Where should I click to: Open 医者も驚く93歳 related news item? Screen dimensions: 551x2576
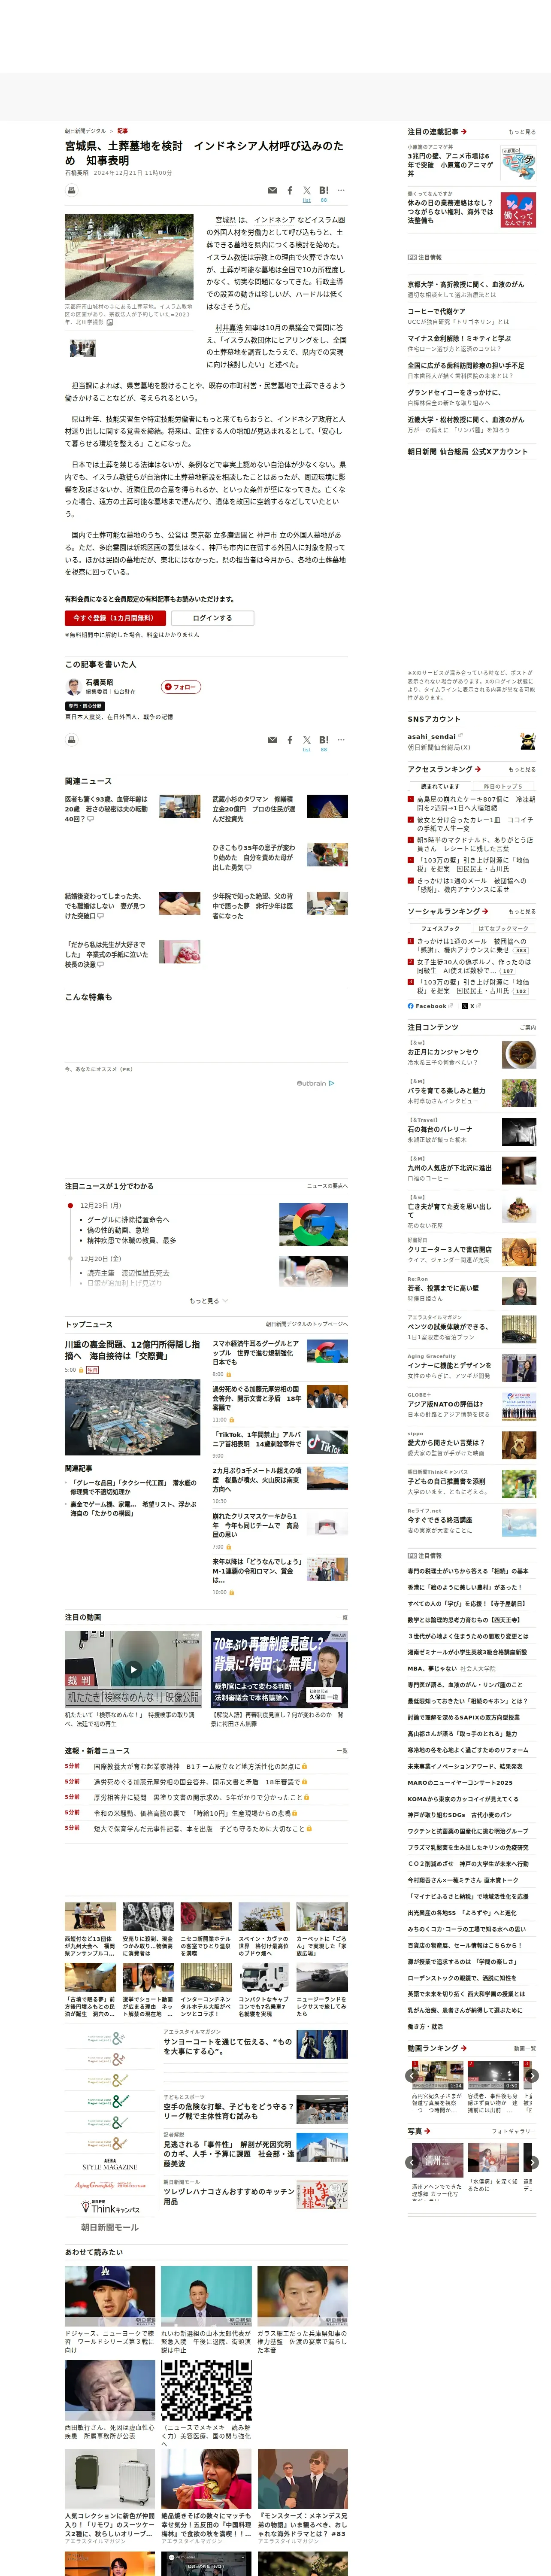pyautogui.click(x=106, y=809)
